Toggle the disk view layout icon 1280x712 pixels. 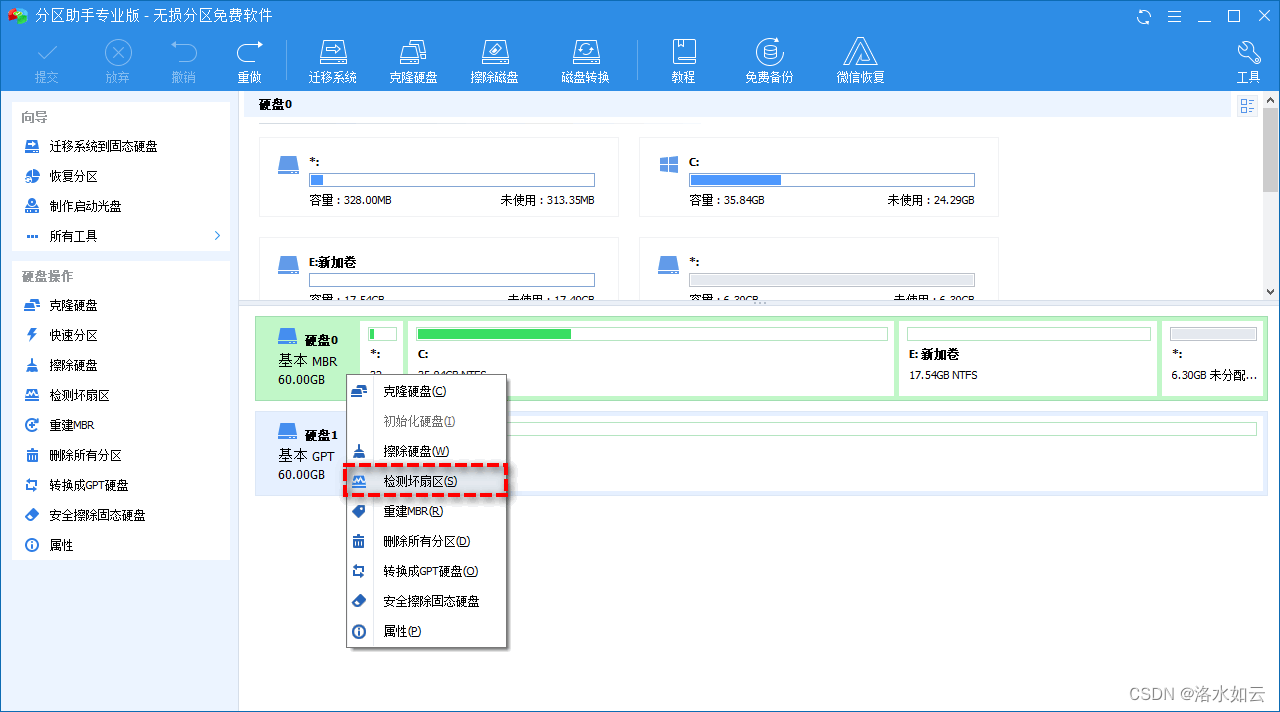1247,106
